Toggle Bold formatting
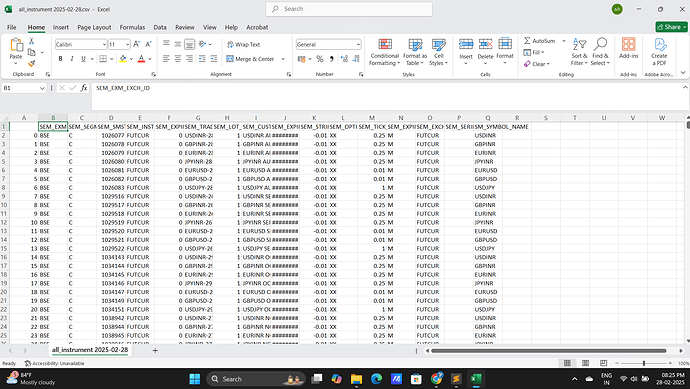 60,59
